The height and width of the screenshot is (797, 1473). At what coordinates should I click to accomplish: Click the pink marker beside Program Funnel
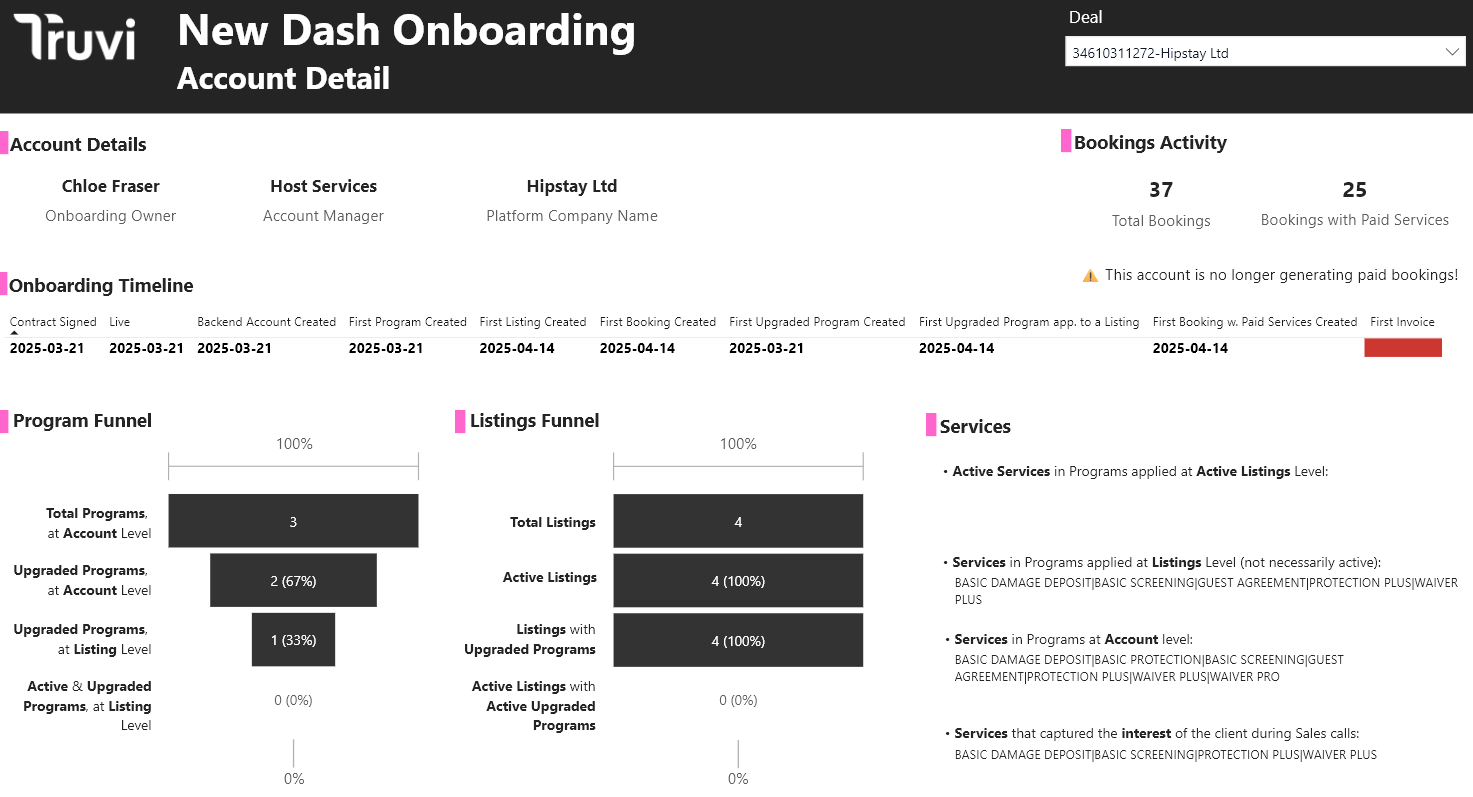(x=4, y=421)
